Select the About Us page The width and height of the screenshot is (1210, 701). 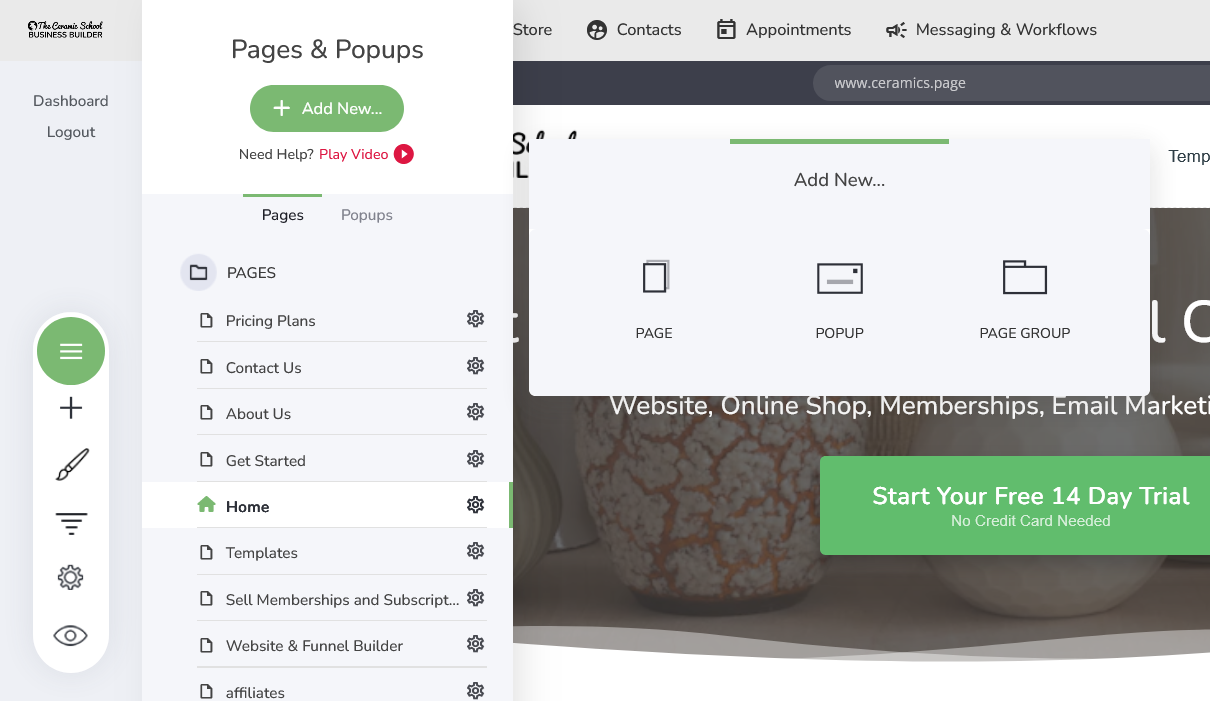pos(259,414)
